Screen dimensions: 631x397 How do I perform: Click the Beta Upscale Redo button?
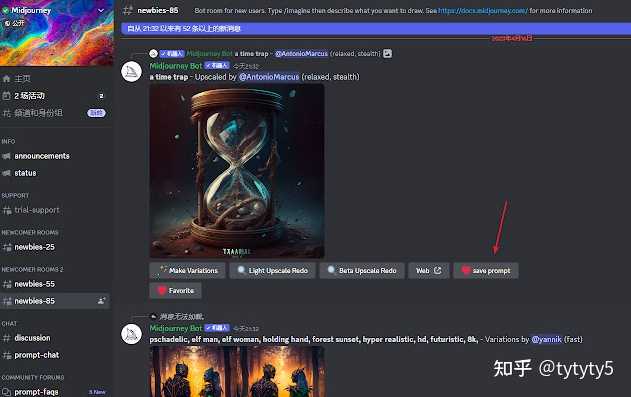point(362,271)
